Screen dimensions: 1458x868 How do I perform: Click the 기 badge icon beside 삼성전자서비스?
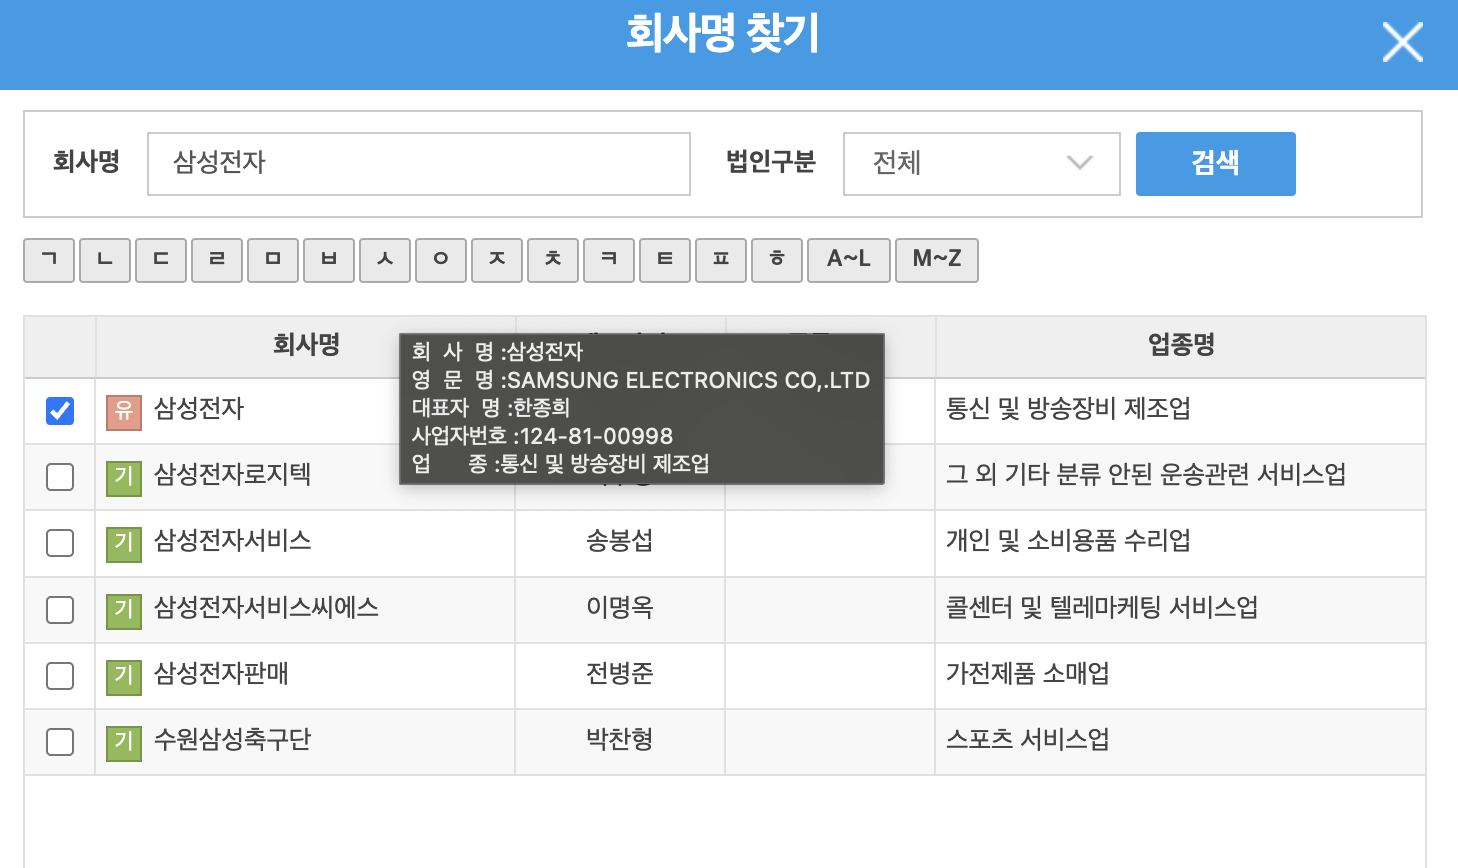pos(124,543)
